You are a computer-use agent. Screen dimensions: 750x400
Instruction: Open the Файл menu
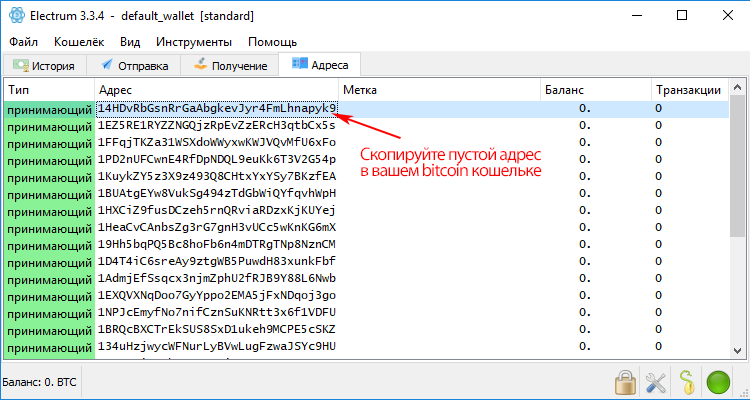[26, 42]
